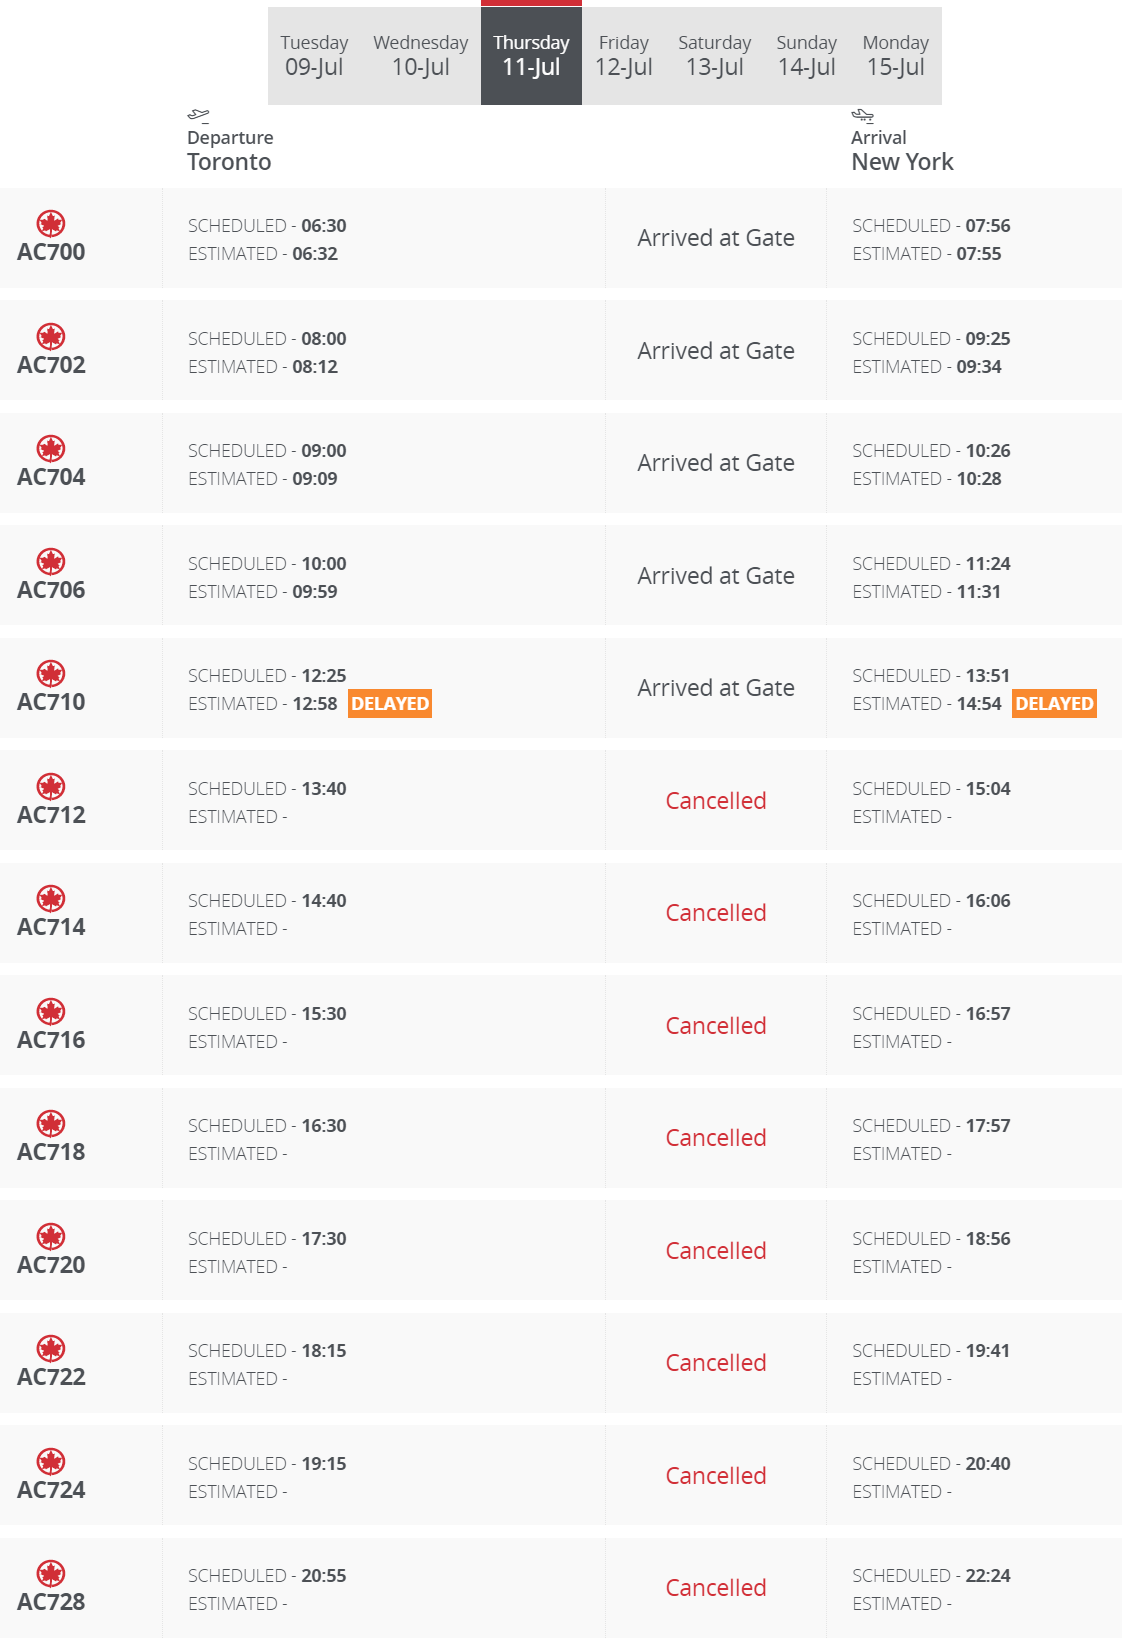Image resolution: width=1122 pixels, height=1643 pixels.
Task: Click the Air Canada logo above AC722
Action: click(x=51, y=1348)
